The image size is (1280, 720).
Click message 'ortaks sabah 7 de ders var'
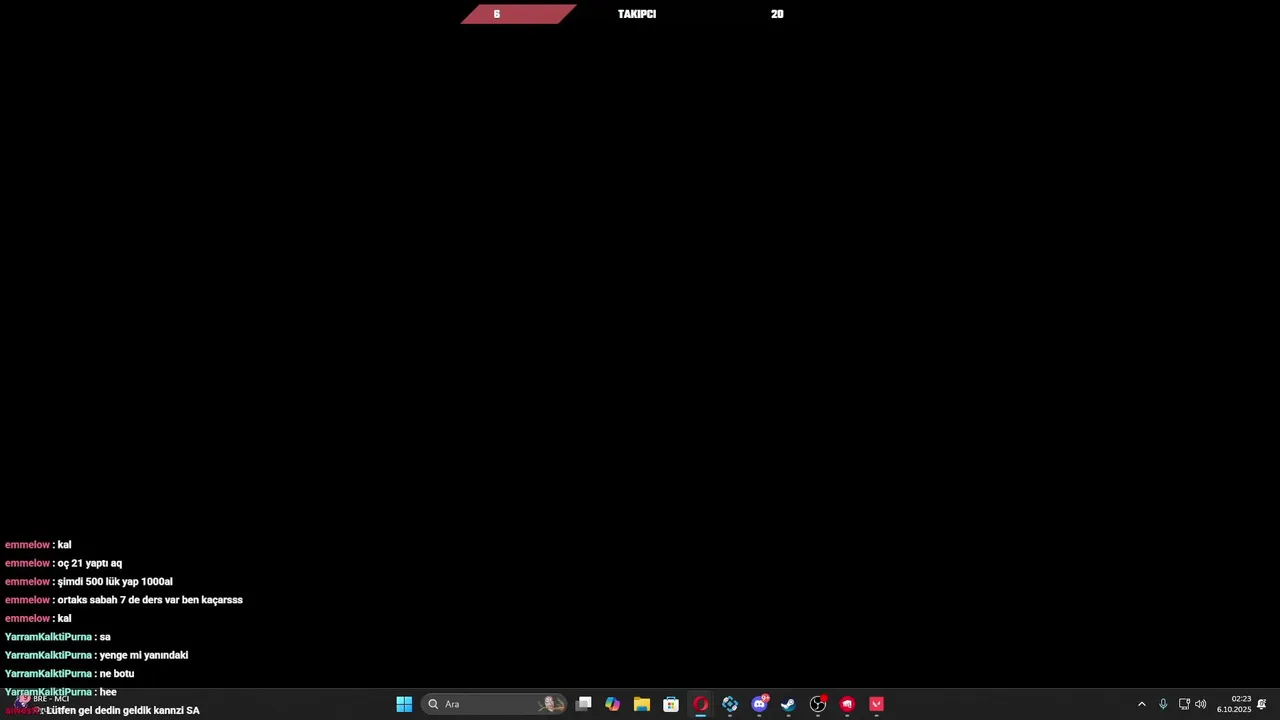click(150, 600)
